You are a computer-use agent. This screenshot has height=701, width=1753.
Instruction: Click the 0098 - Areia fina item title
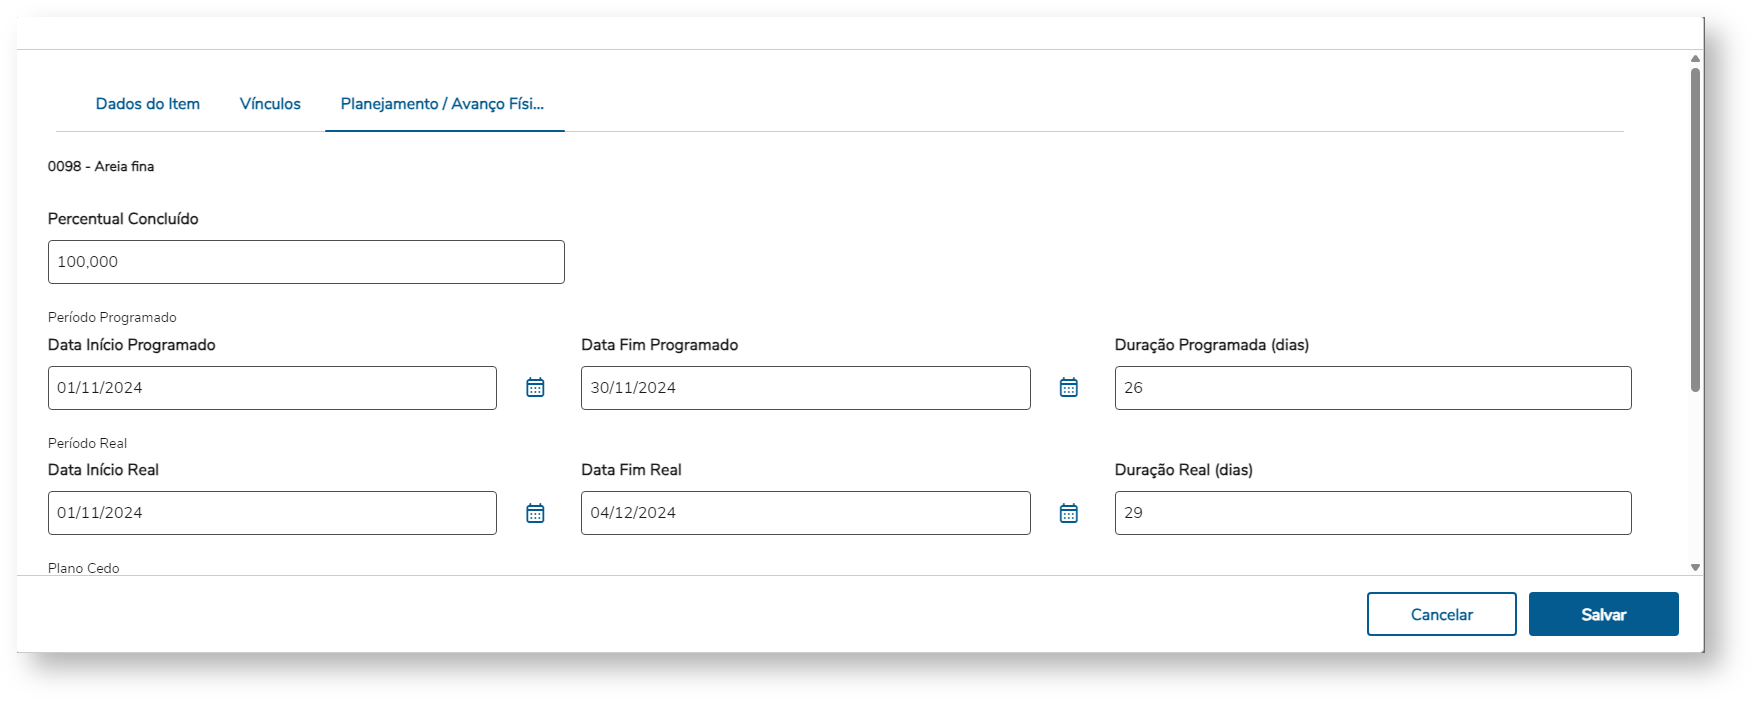coord(101,166)
